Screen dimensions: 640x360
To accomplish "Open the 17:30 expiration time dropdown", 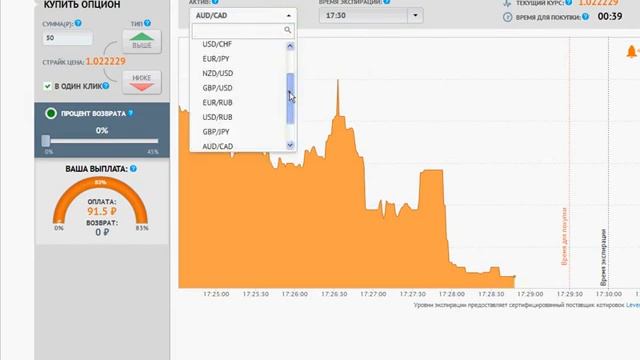I will (x=415, y=16).
